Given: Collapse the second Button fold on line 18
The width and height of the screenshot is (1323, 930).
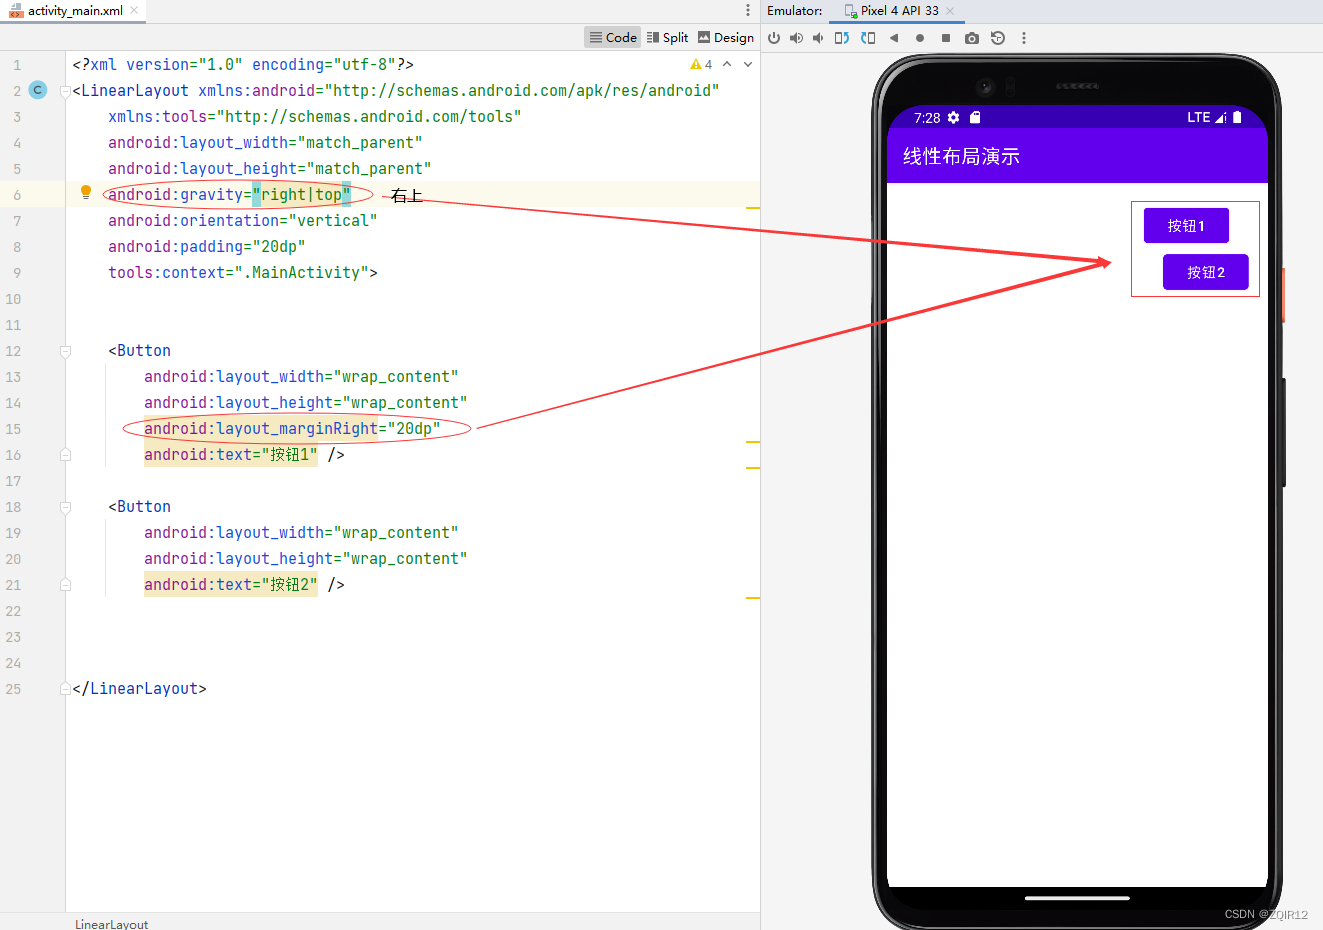Looking at the screenshot, I should coord(65,507).
